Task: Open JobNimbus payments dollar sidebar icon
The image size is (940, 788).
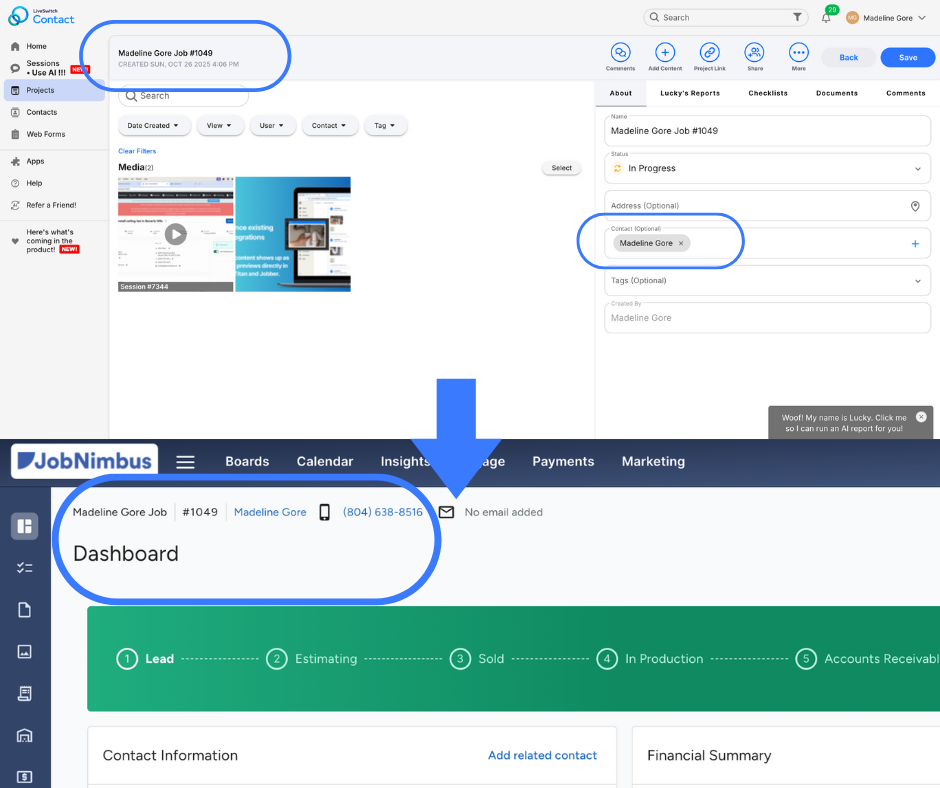Action: point(25,777)
